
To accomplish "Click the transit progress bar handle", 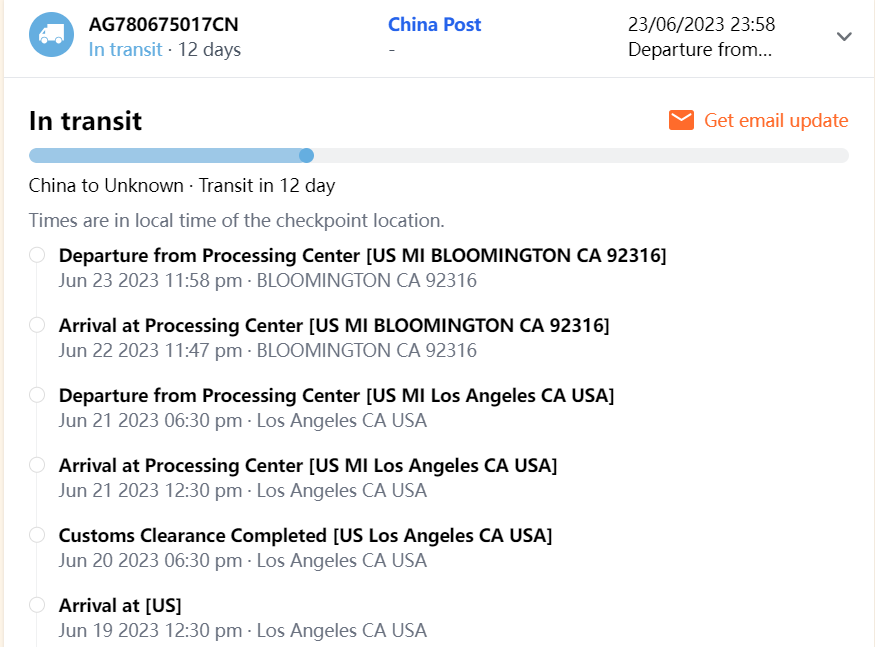I will pyautogui.click(x=307, y=155).
